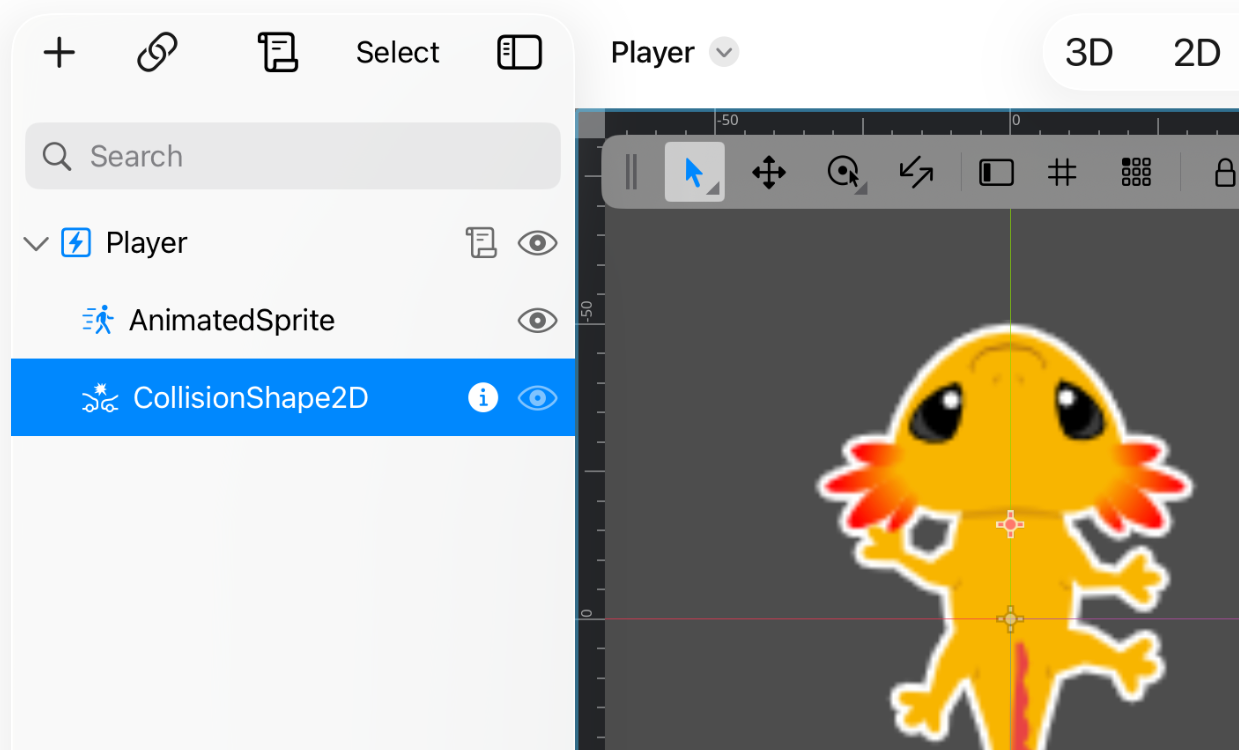This screenshot has height=750, width=1239.
Task: Toggle CollisionShape2D visibility eye
Action: coord(537,398)
